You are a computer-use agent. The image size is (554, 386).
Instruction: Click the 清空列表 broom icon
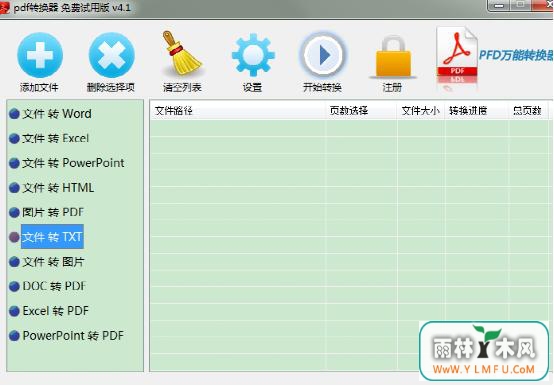[182, 53]
